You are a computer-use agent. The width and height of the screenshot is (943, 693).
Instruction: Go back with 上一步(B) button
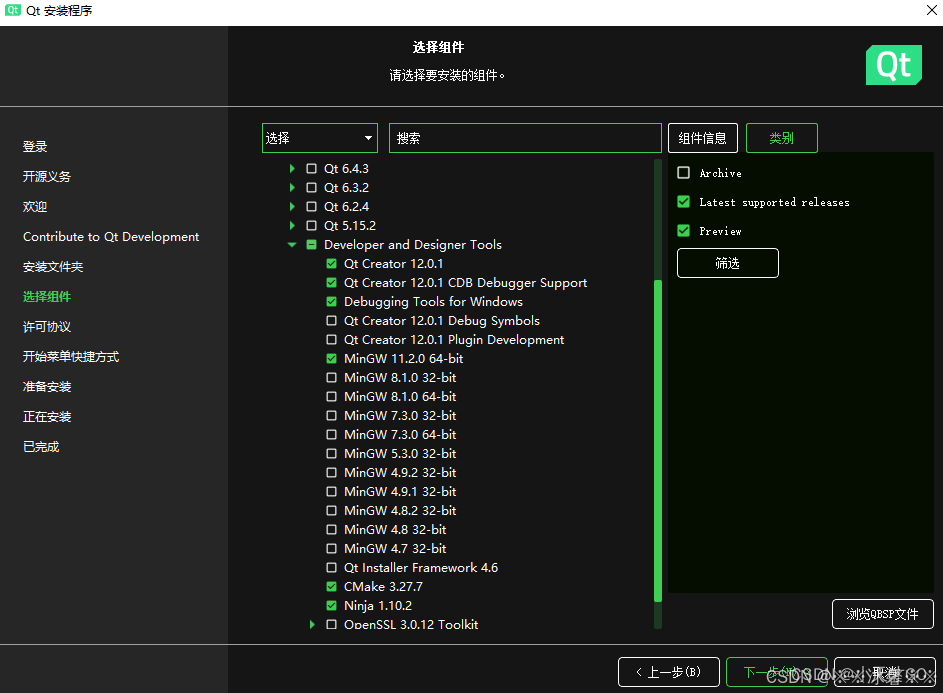[669, 672]
